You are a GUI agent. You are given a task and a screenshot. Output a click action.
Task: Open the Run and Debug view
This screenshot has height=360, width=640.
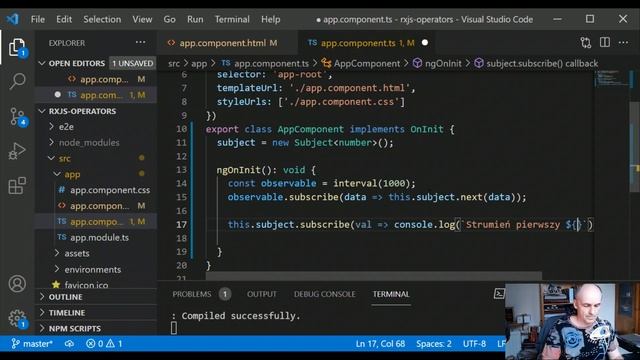point(17,151)
